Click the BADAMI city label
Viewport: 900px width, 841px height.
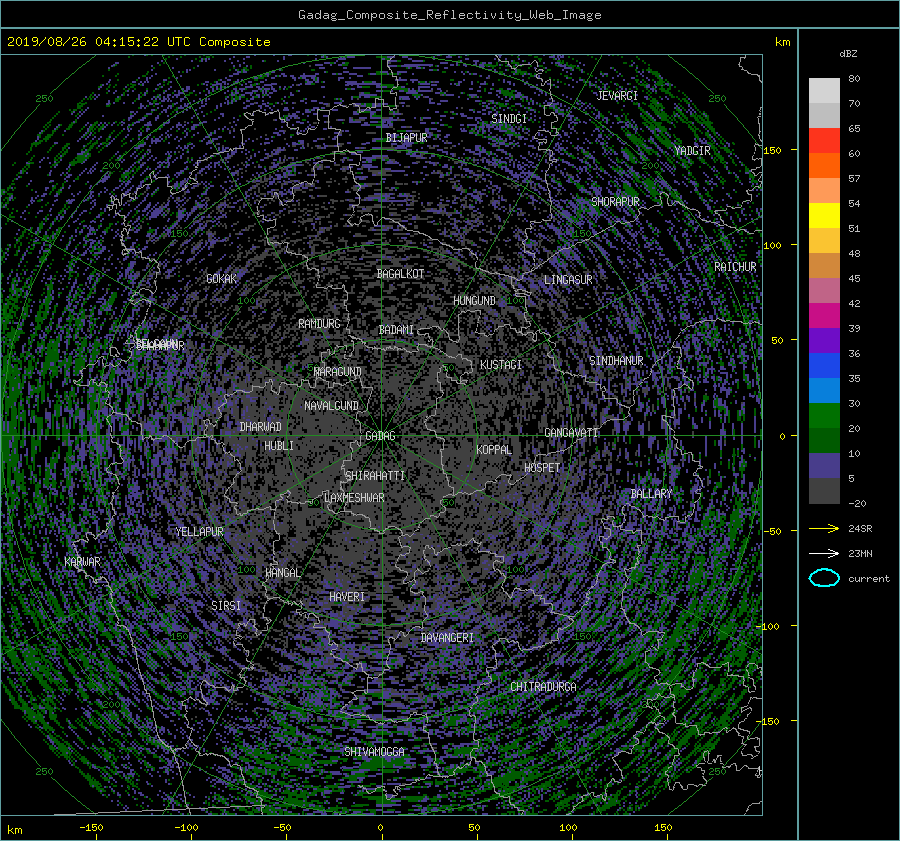397,330
